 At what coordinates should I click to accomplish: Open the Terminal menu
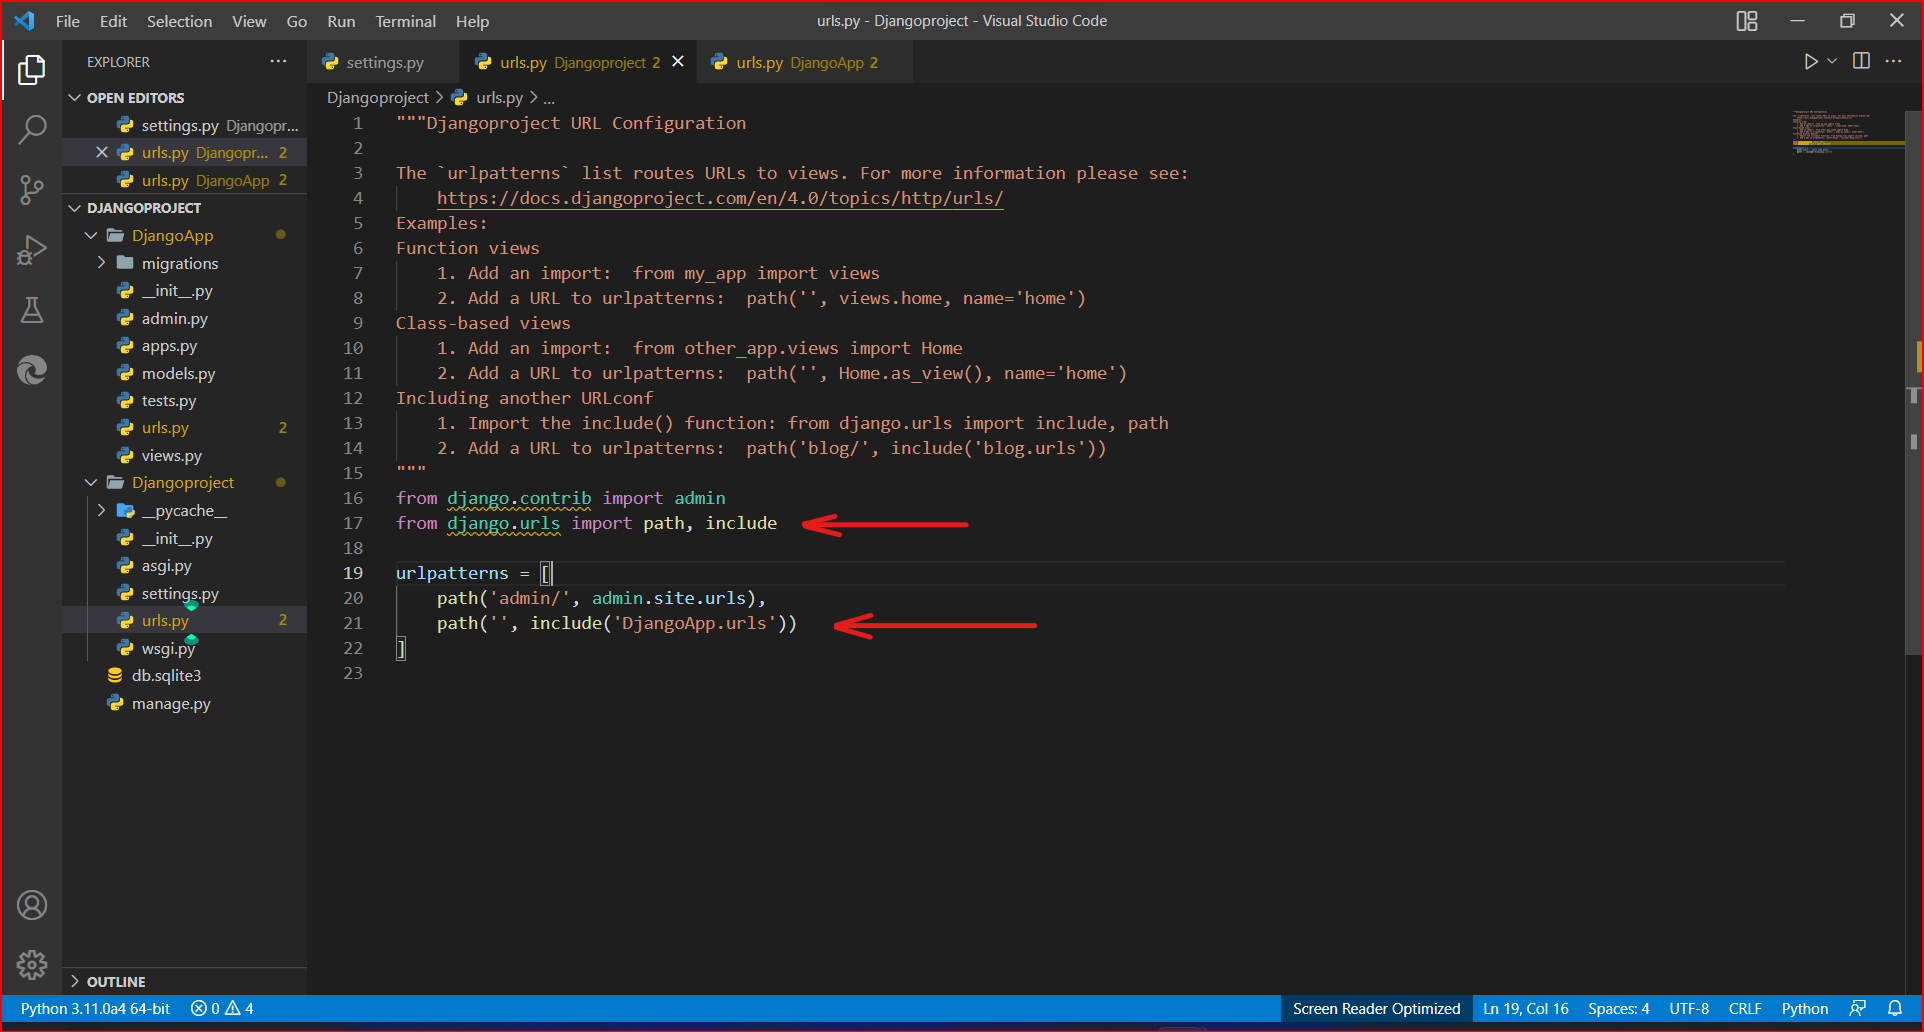[x=405, y=21]
